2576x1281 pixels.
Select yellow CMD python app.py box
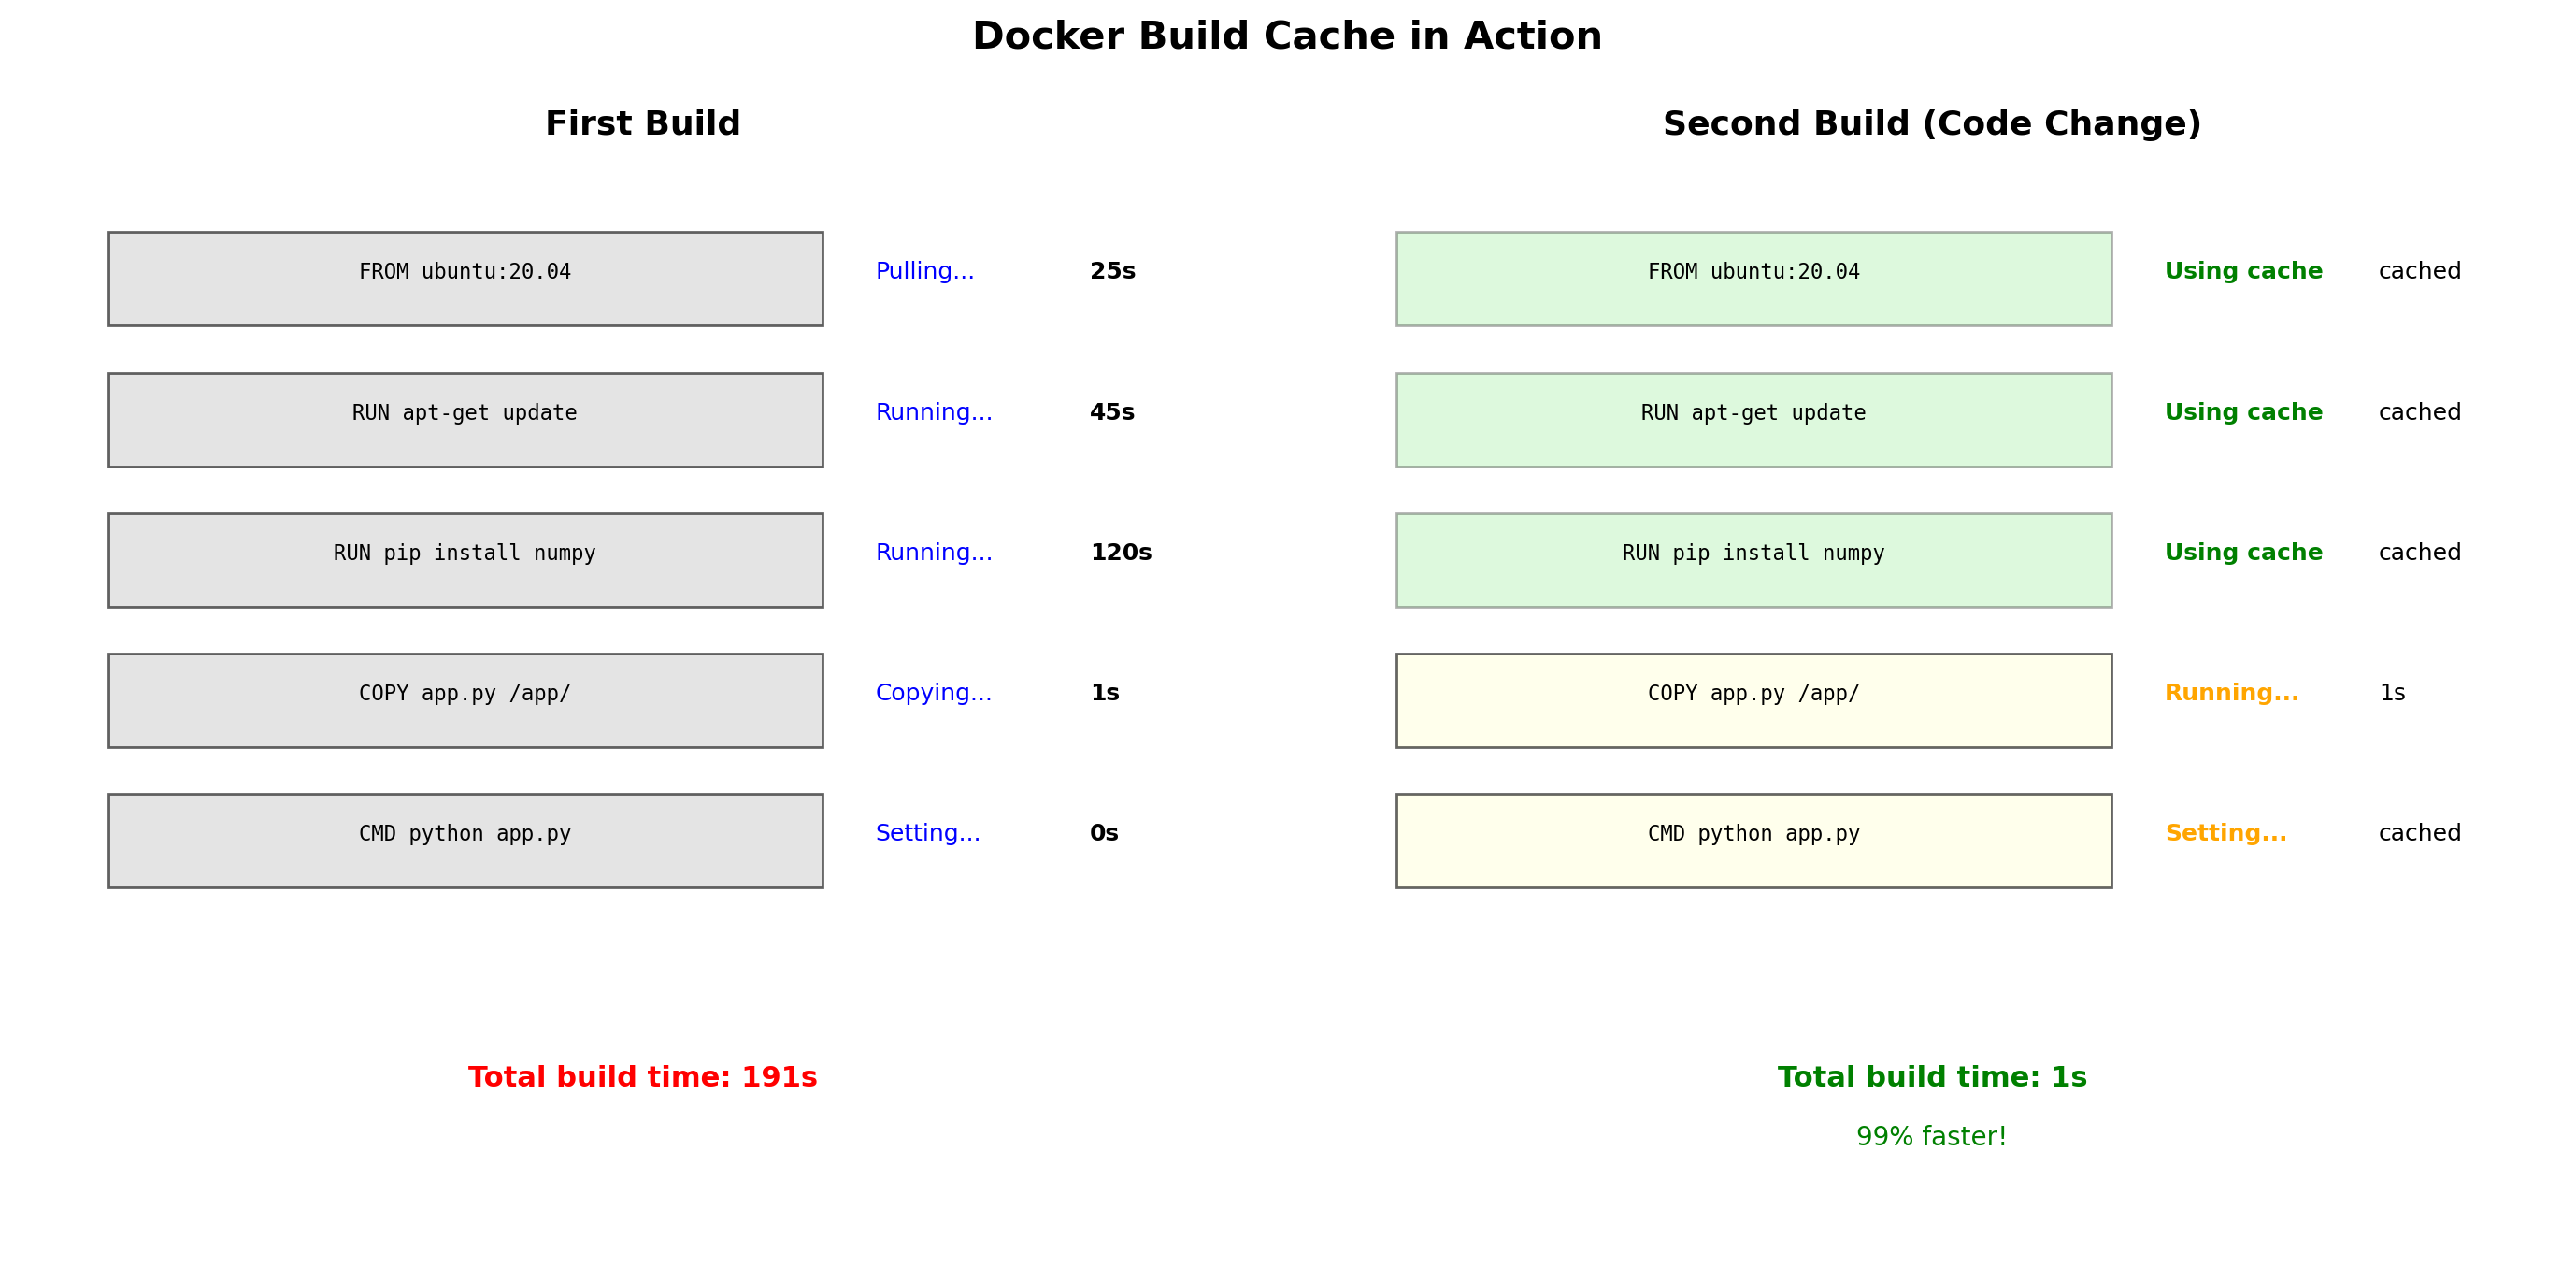pyautogui.click(x=1753, y=840)
